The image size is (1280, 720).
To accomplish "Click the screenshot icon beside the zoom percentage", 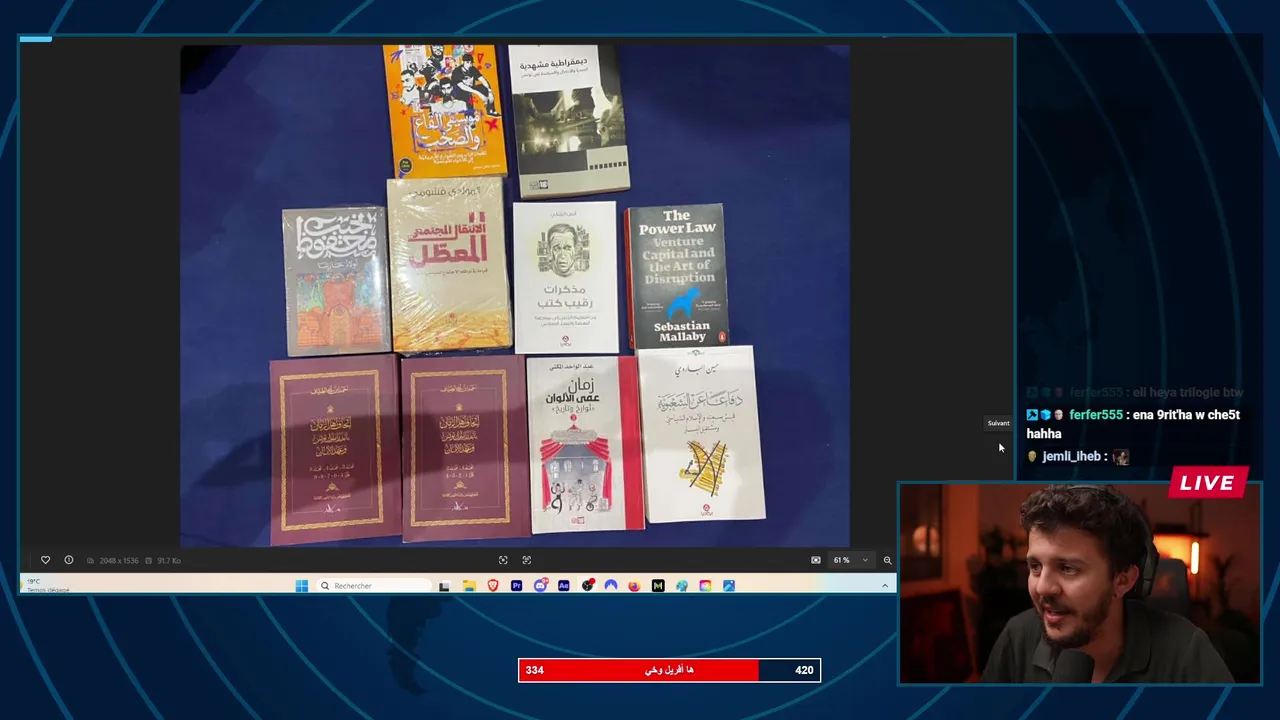I will pos(816,560).
